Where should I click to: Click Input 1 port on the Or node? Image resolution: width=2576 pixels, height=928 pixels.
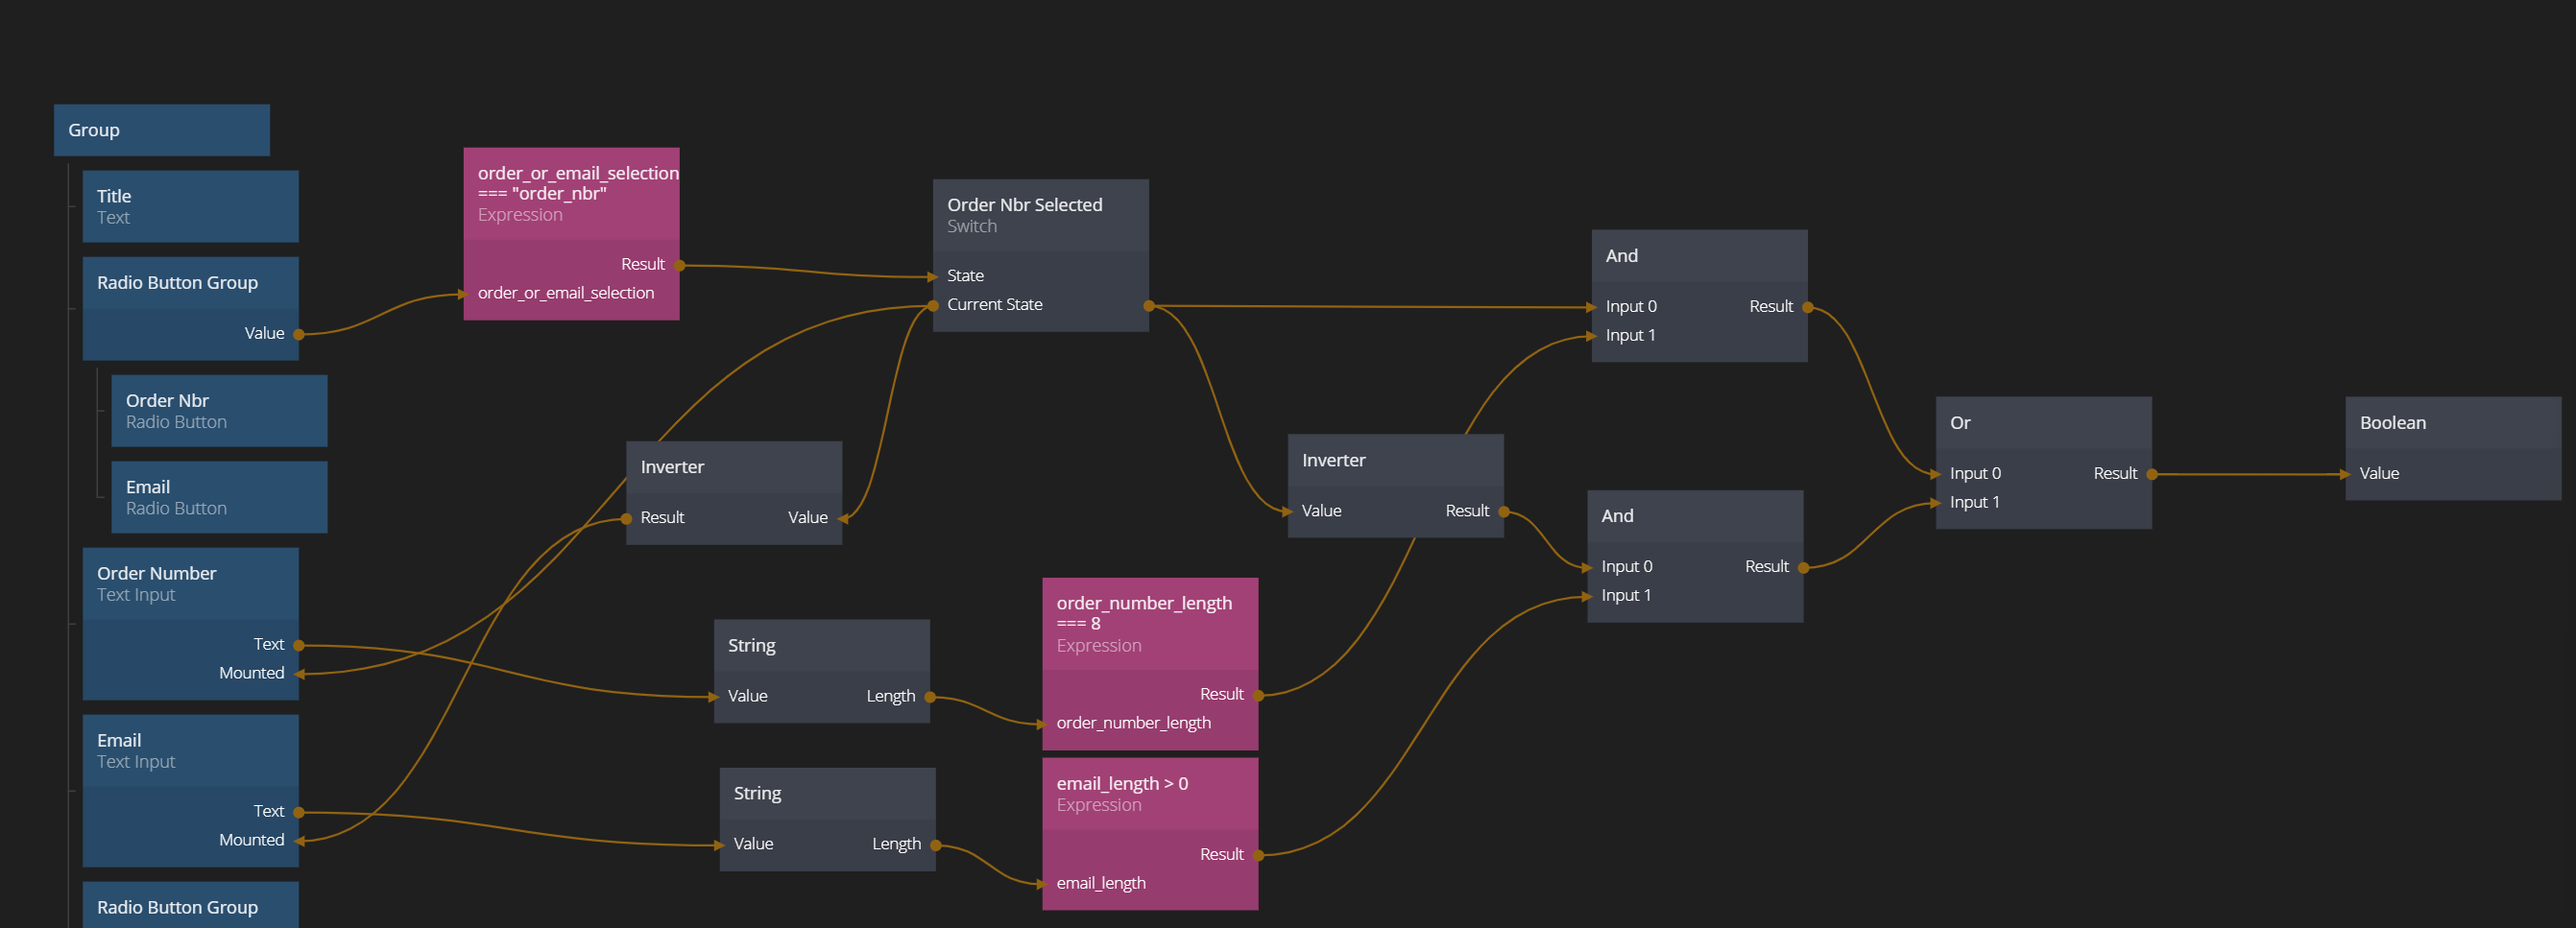tap(1937, 503)
